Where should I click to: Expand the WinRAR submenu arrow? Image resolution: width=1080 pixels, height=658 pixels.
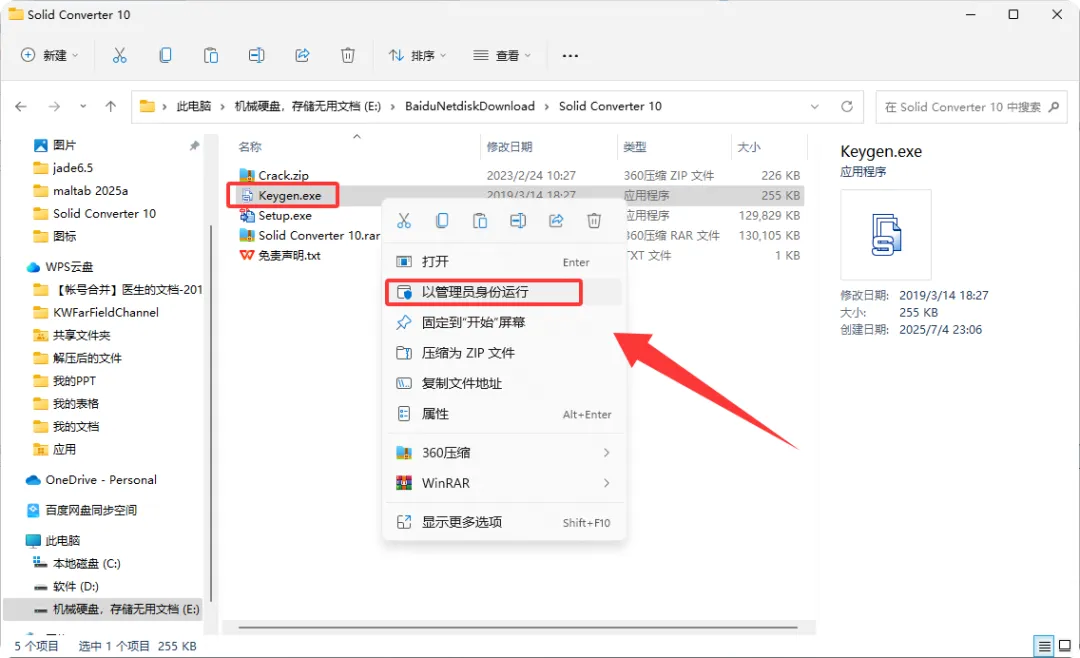pyautogui.click(x=606, y=483)
